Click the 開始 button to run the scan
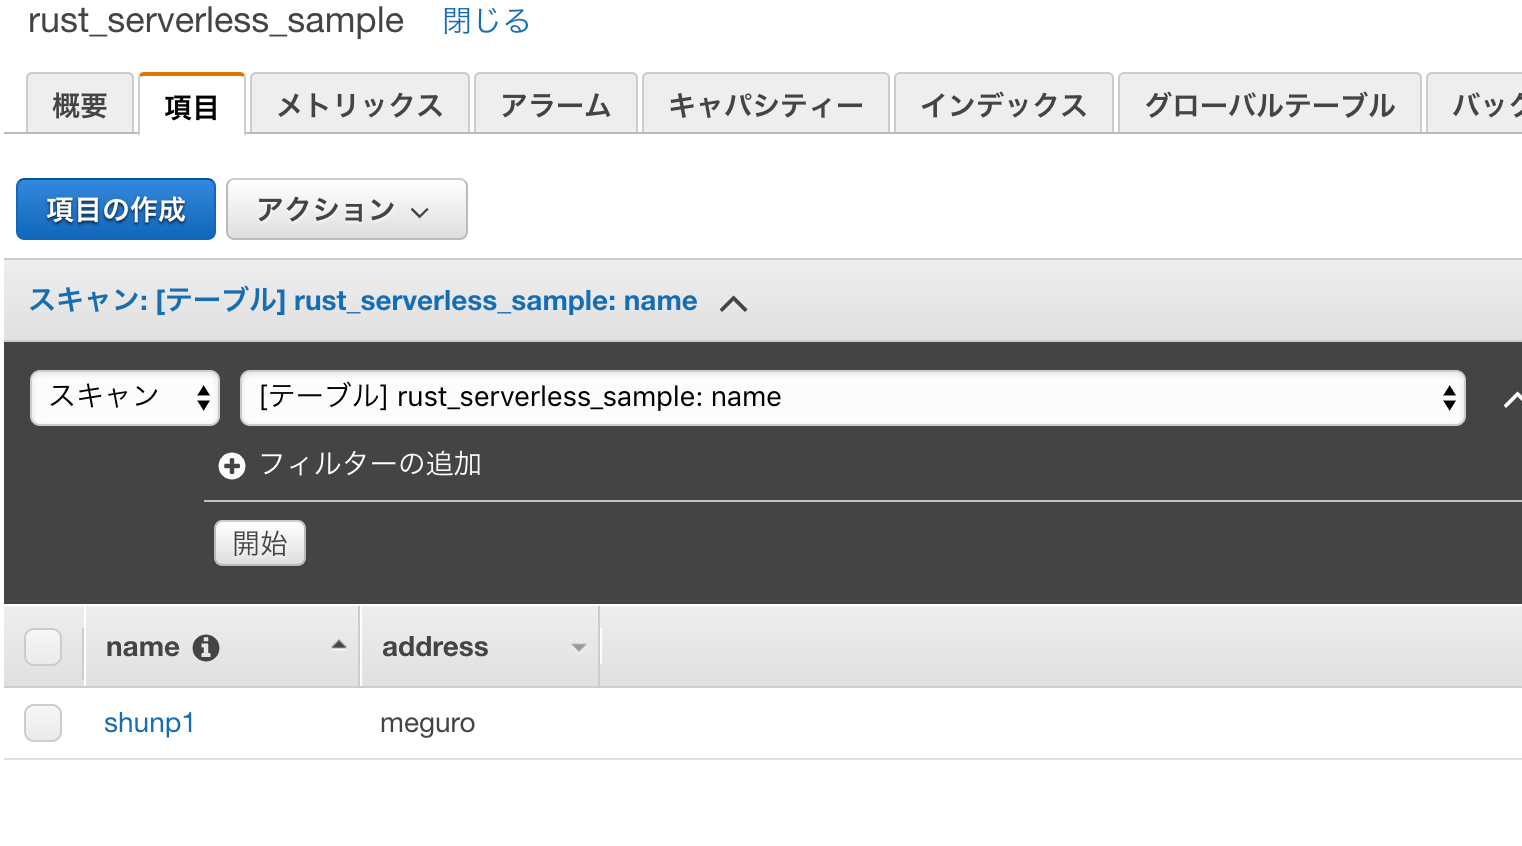1522x846 pixels. [x=259, y=542]
